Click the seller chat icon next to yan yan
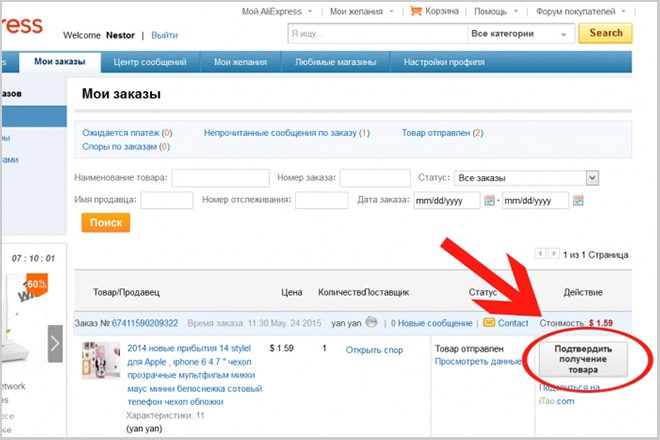Image resolution: width=660 pixels, height=440 pixels. [372, 323]
